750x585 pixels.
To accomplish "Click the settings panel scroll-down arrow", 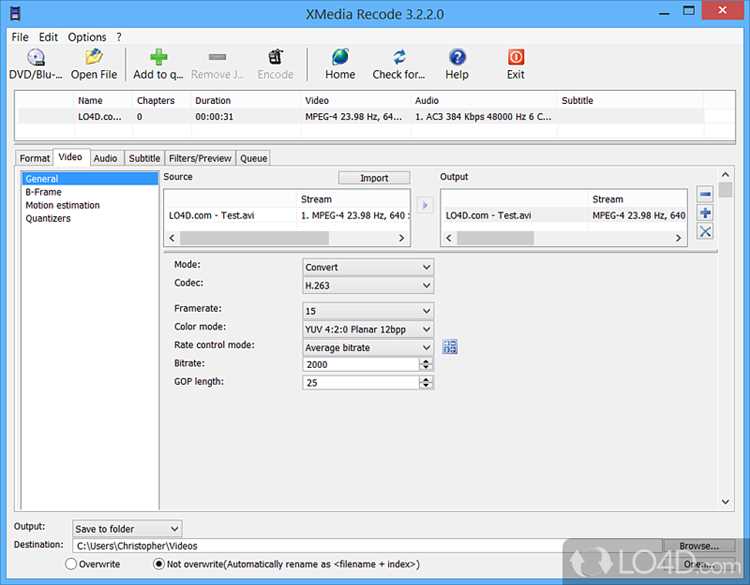I will 725,502.
